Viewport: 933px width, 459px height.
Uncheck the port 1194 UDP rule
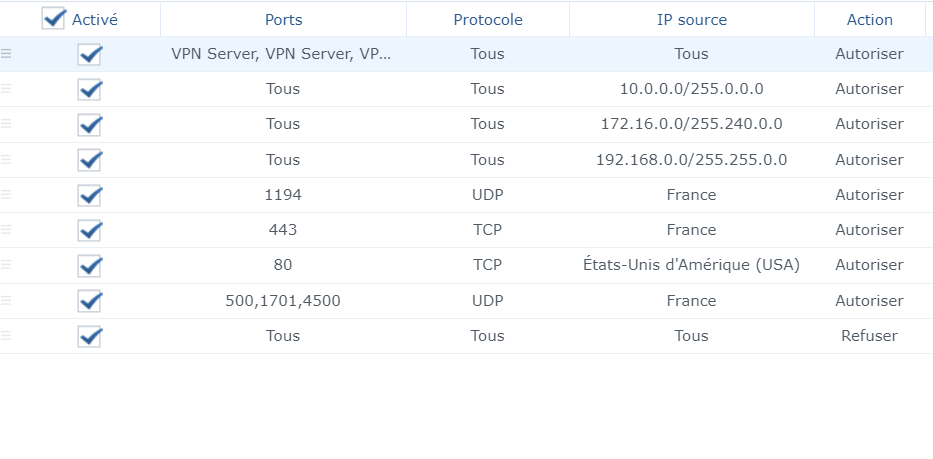click(x=90, y=195)
